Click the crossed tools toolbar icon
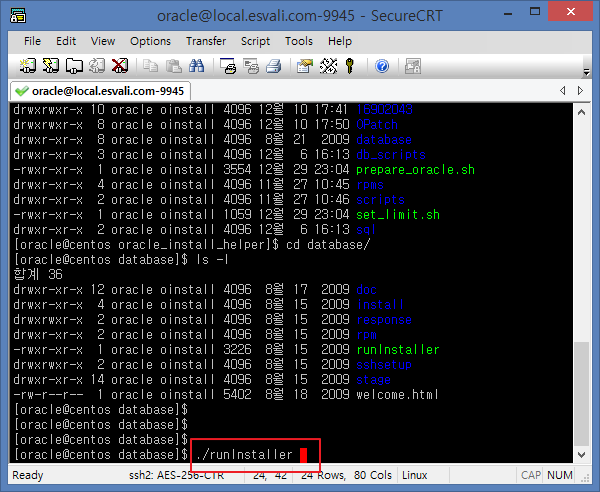 328,66
